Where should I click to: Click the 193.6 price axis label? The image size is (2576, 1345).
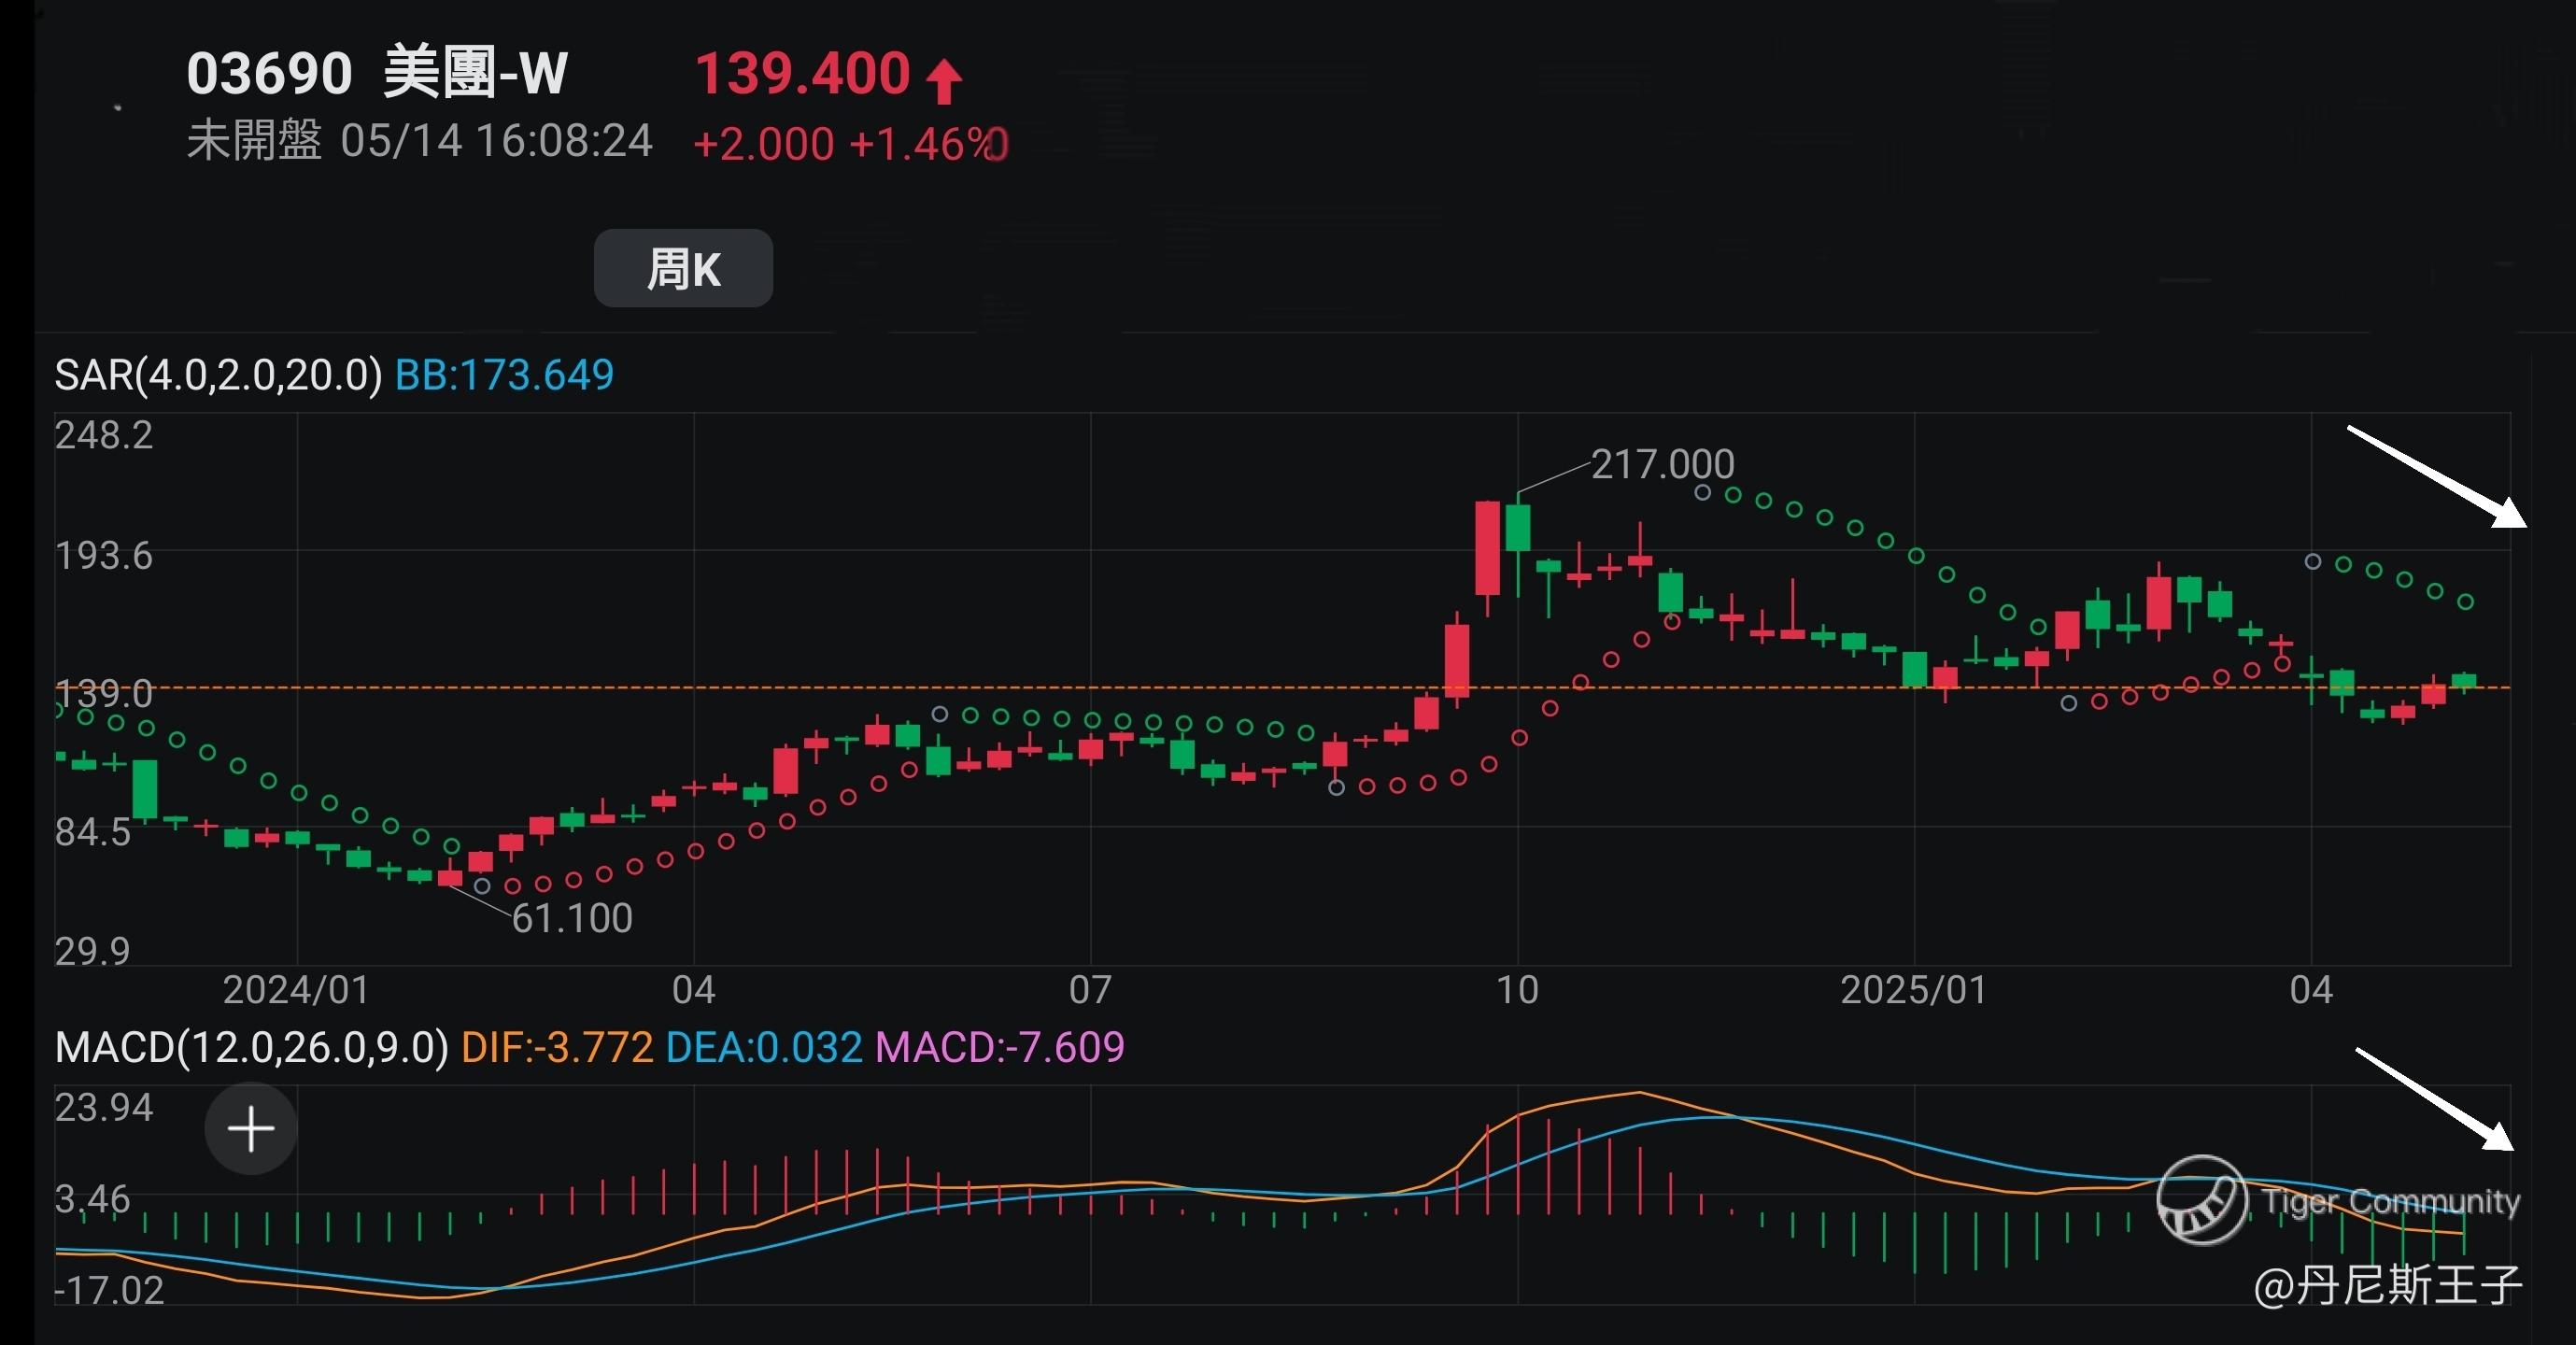point(104,556)
